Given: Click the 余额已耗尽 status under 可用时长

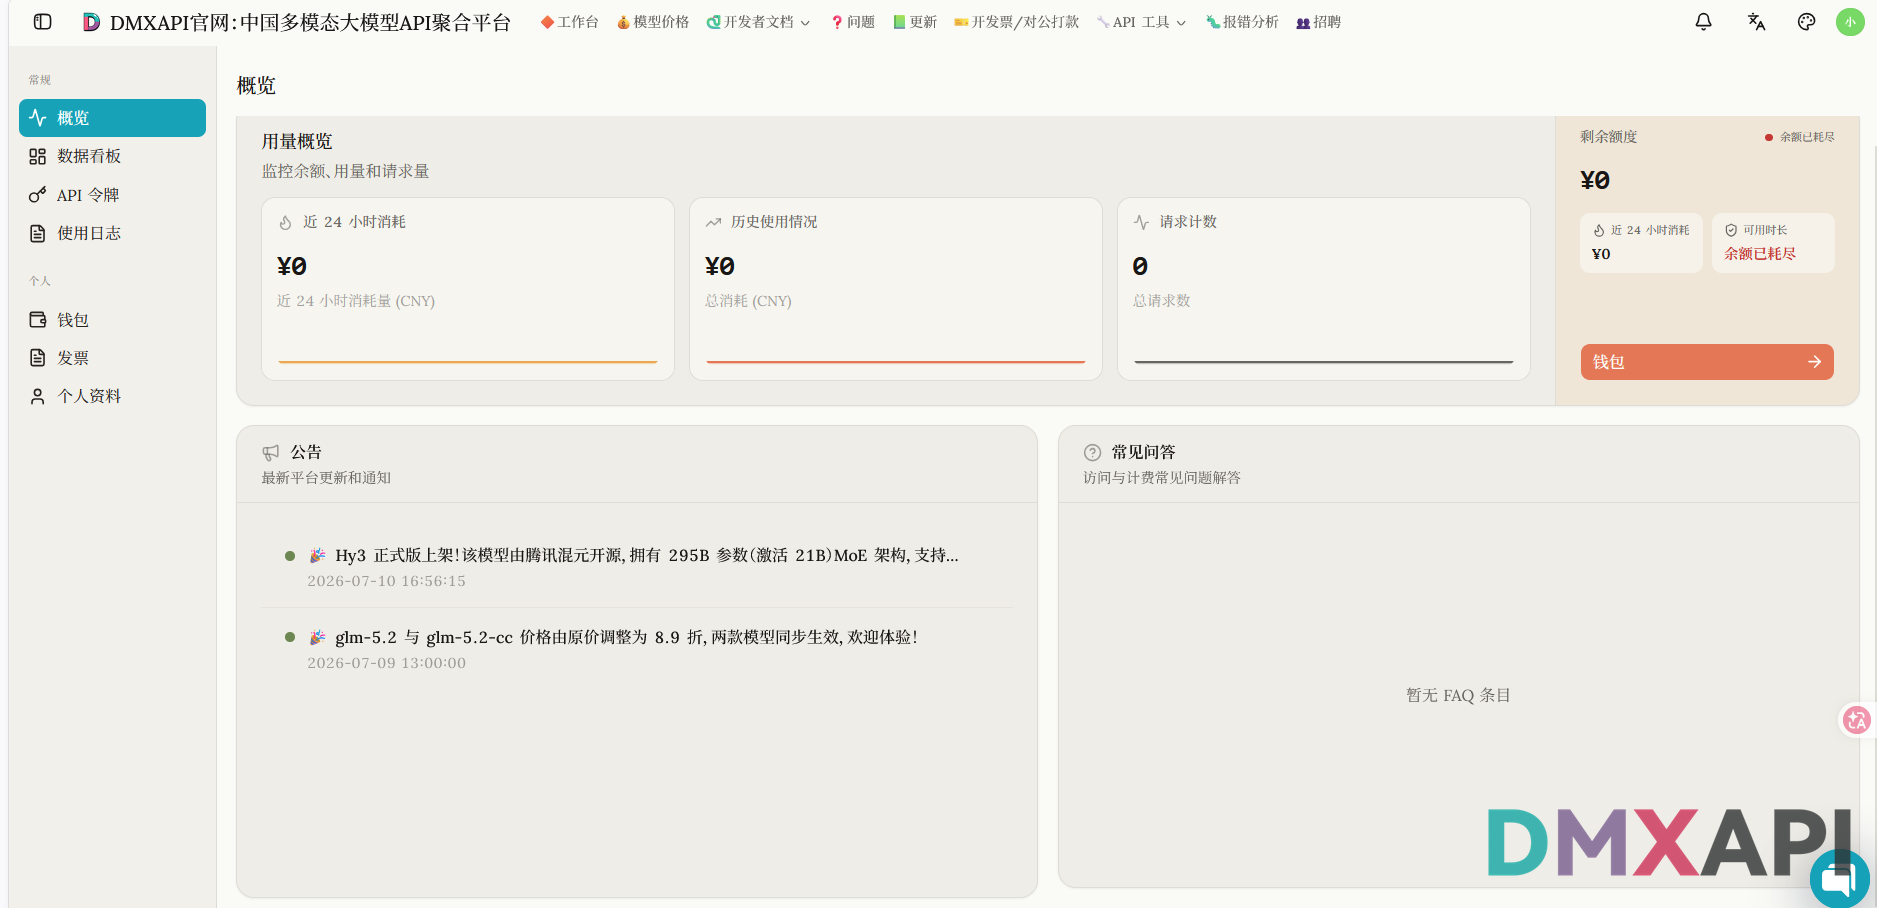Looking at the screenshot, I should pyautogui.click(x=1760, y=254).
